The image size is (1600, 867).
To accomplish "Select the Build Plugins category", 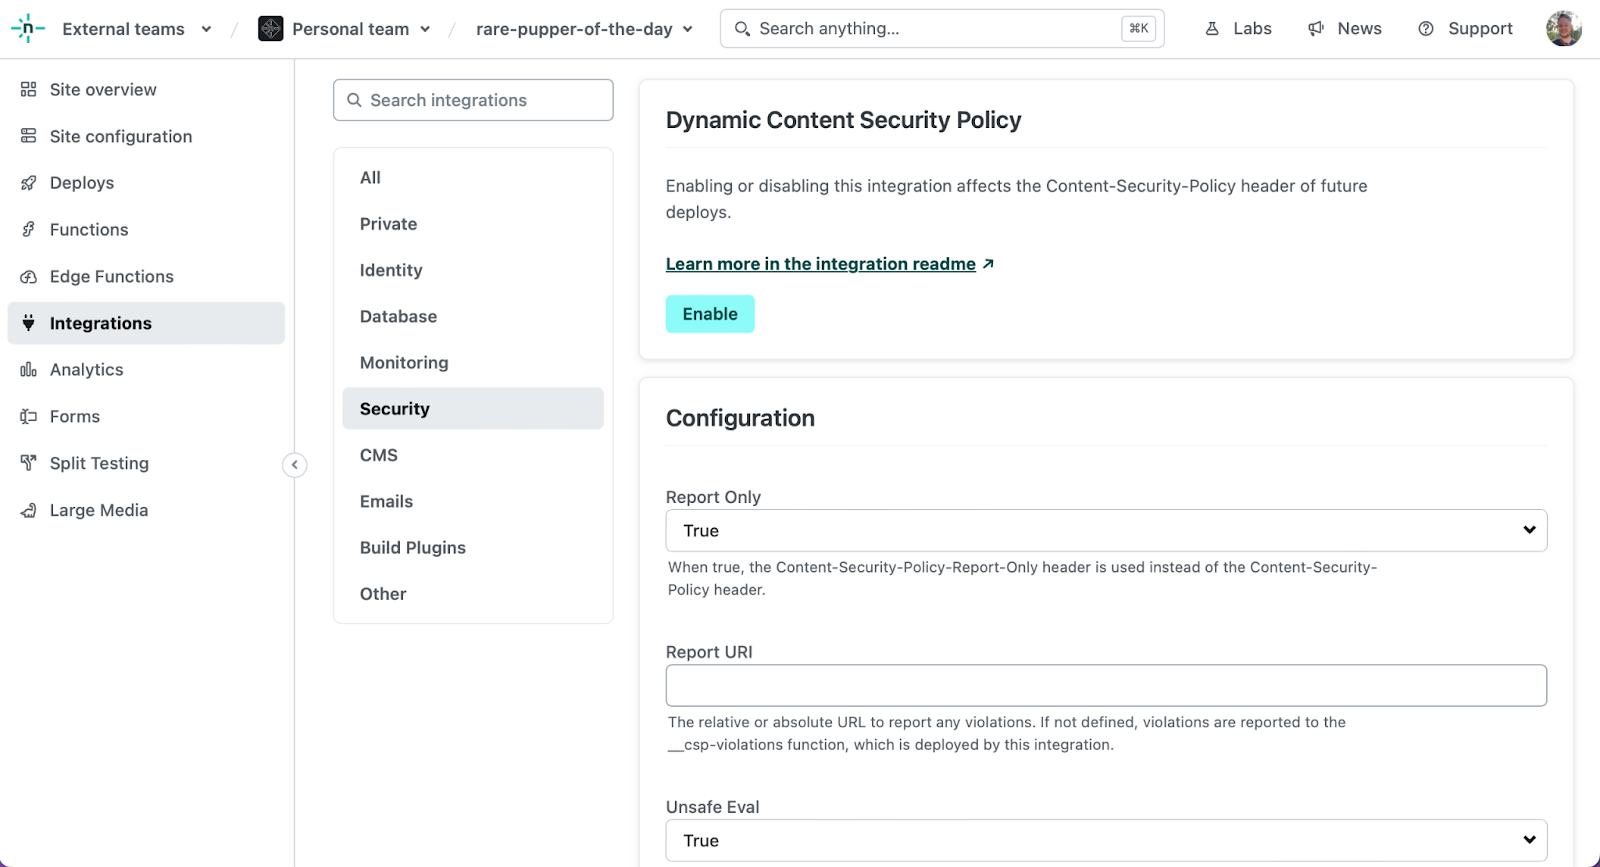I will [x=413, y=548].
